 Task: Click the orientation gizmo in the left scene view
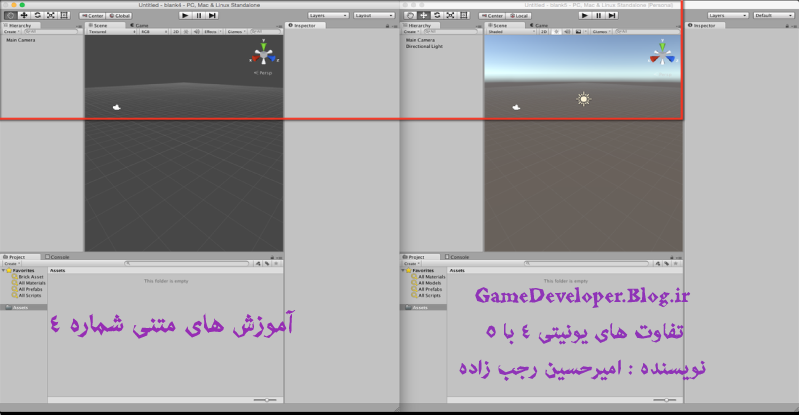tap(264, 54)
